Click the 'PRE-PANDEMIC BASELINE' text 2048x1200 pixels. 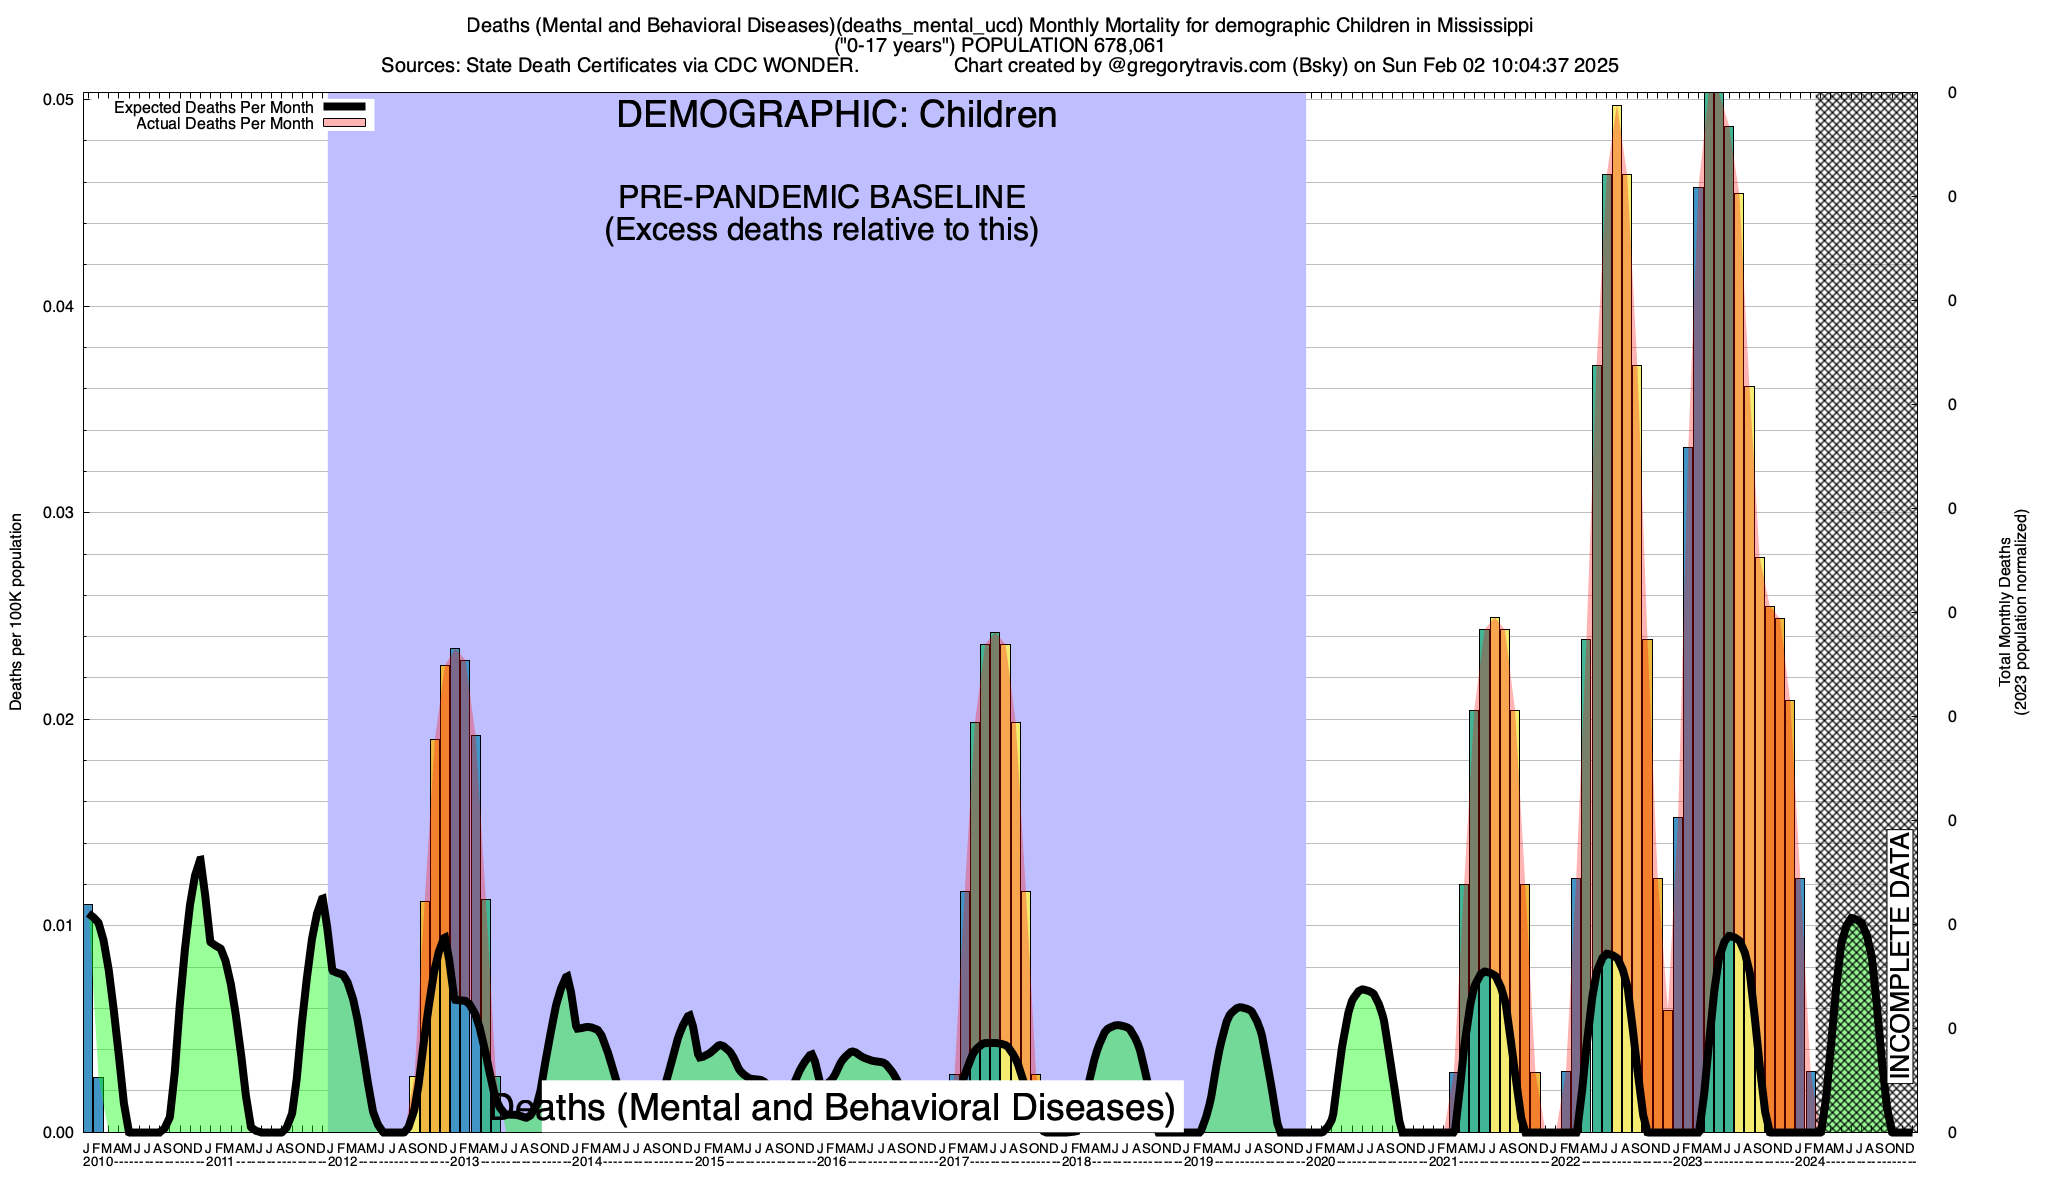coord(821,196)
